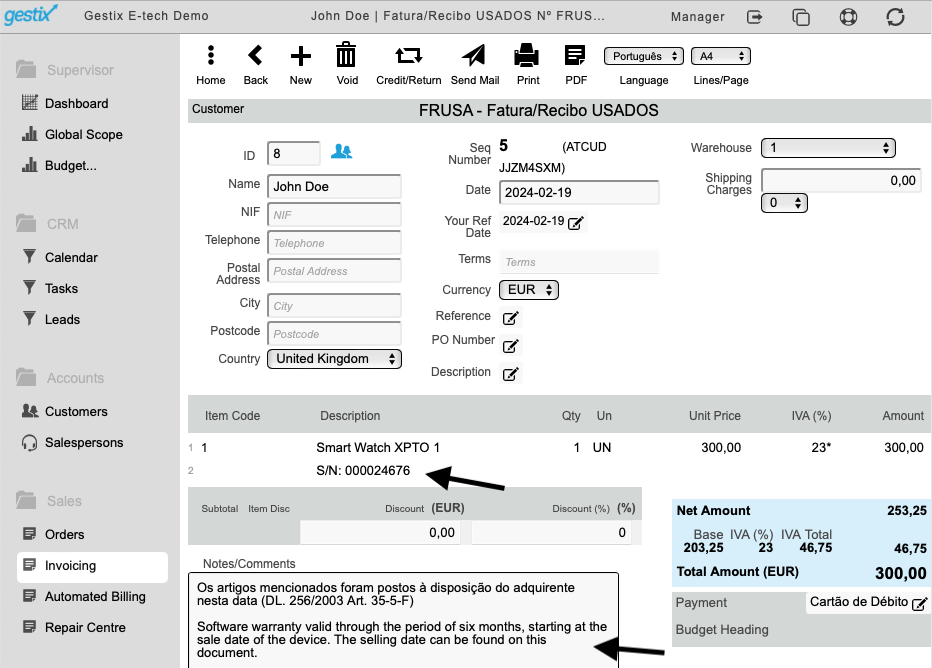Open the duplicate windows icon in the header

point(801,17)
